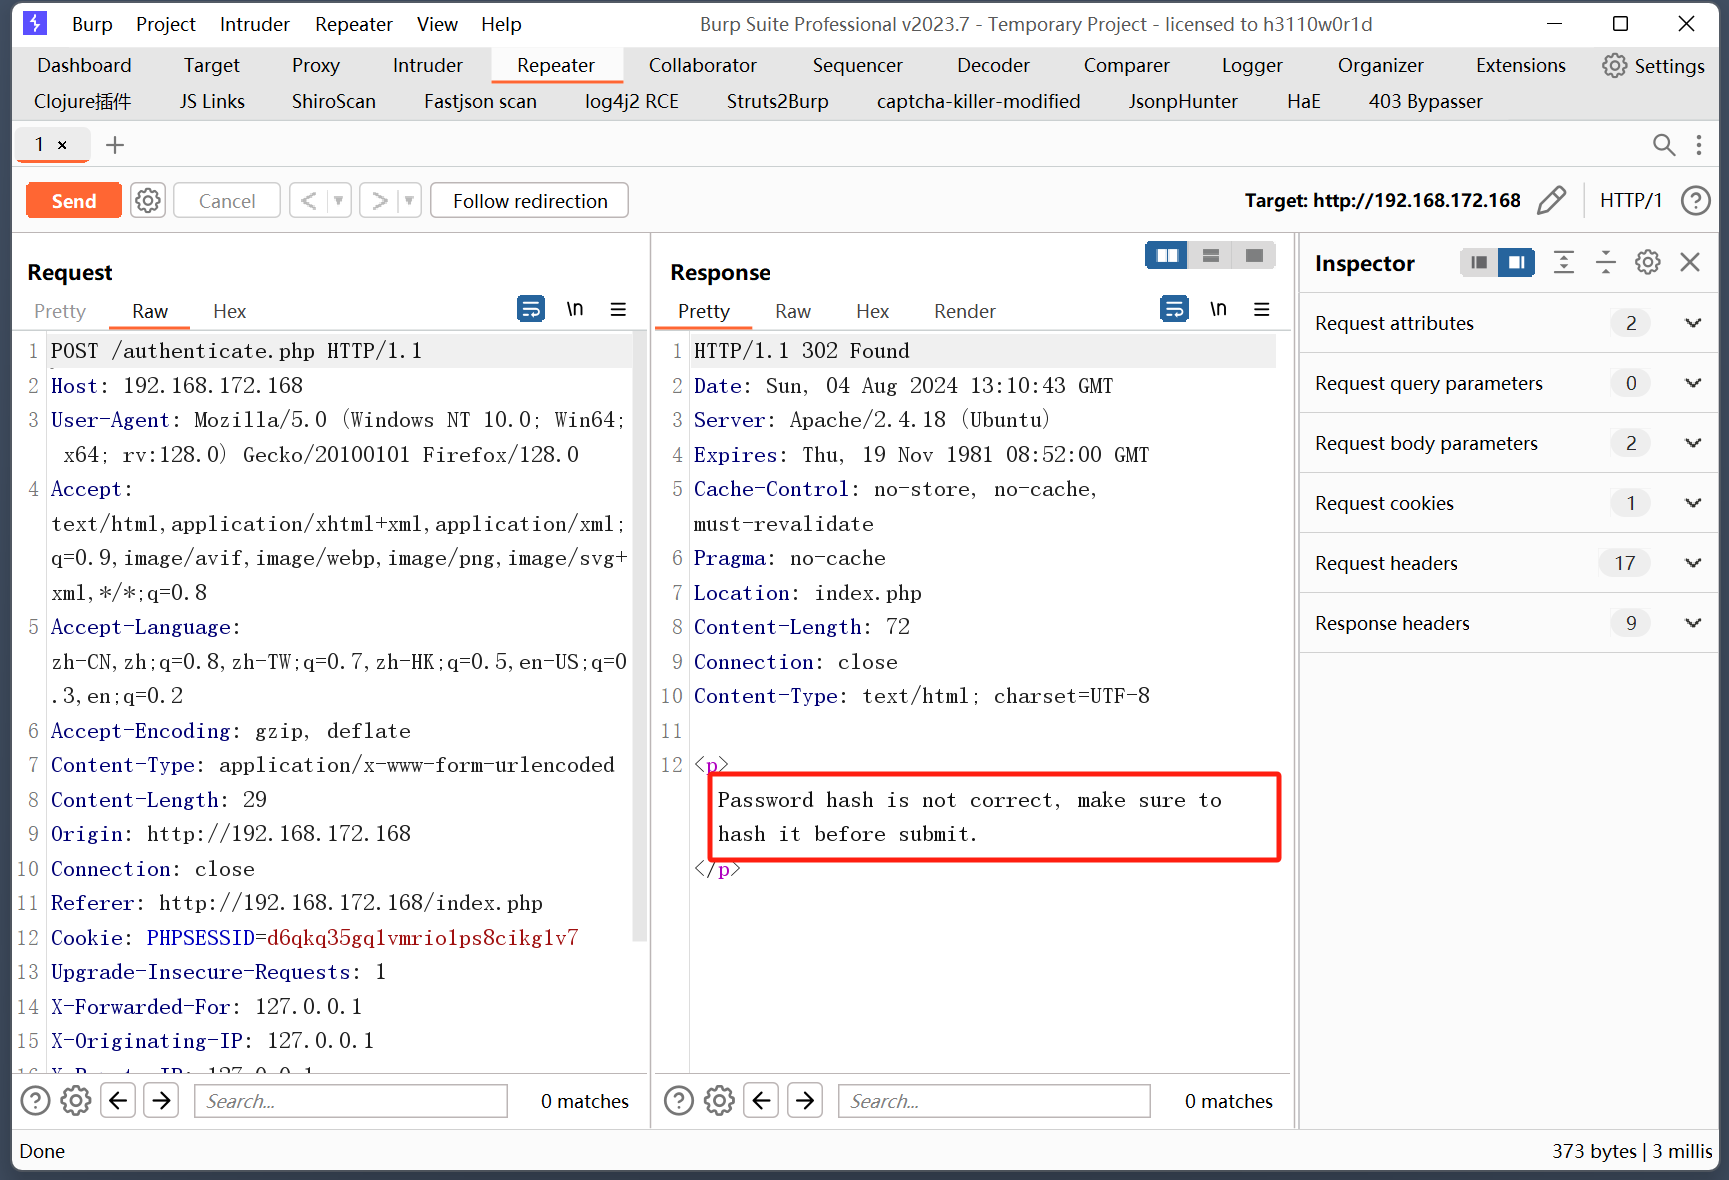Go to previous request search match
Image resolution: width=1729 pixels, height=1180 pixels.
click(118, 1101)
